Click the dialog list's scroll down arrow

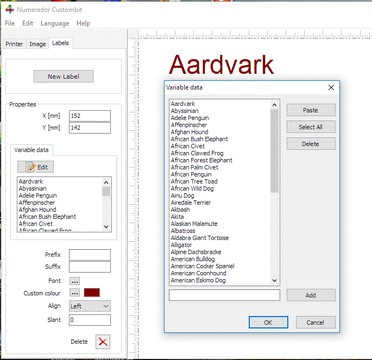click(274, 281)
